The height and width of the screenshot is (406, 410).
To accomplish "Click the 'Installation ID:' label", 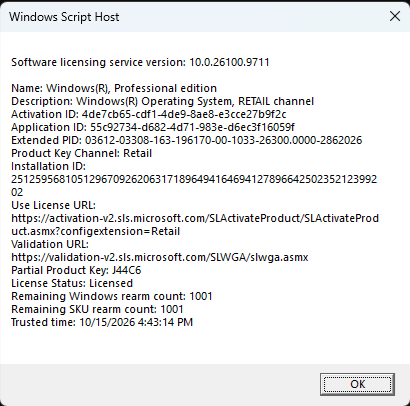I will [49, 166].
